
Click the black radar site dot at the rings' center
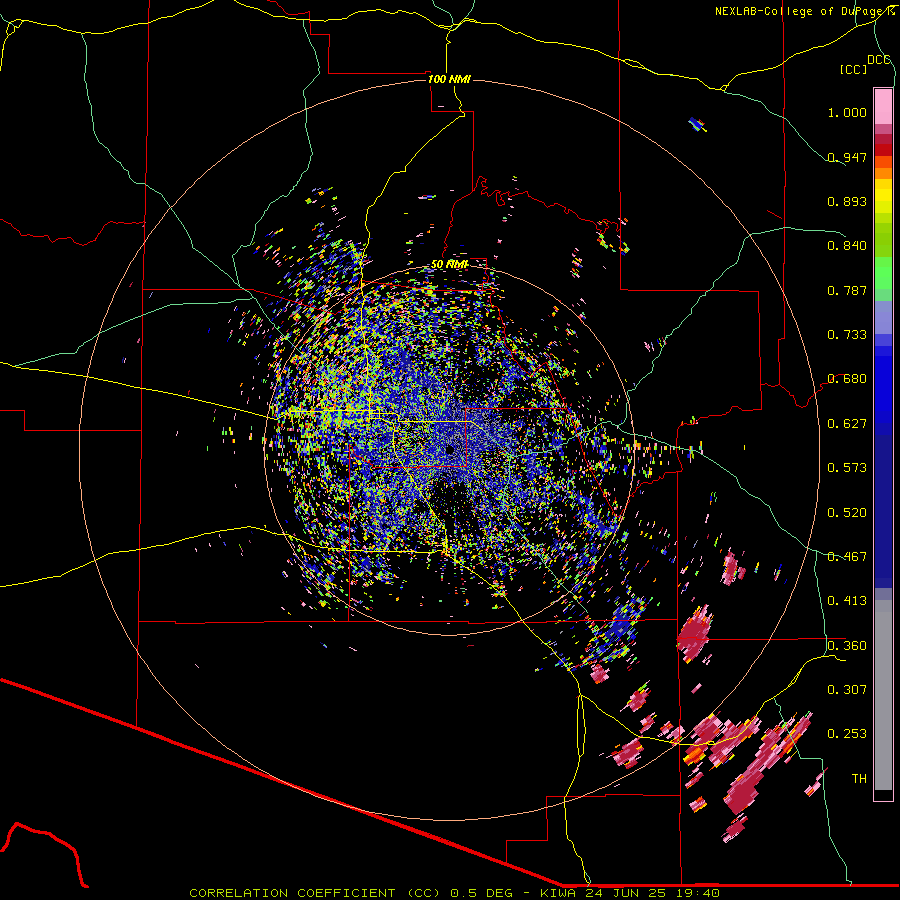[x=449, y=450]
